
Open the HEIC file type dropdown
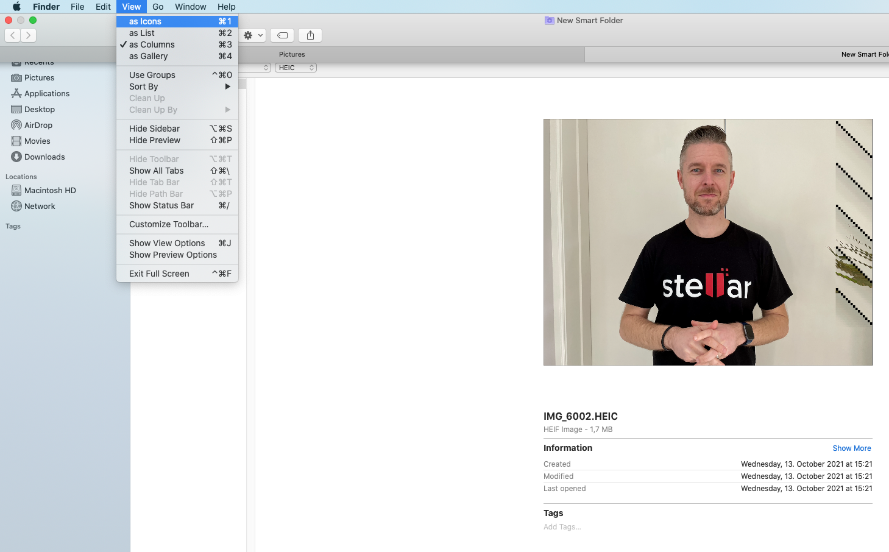(296, 67)
